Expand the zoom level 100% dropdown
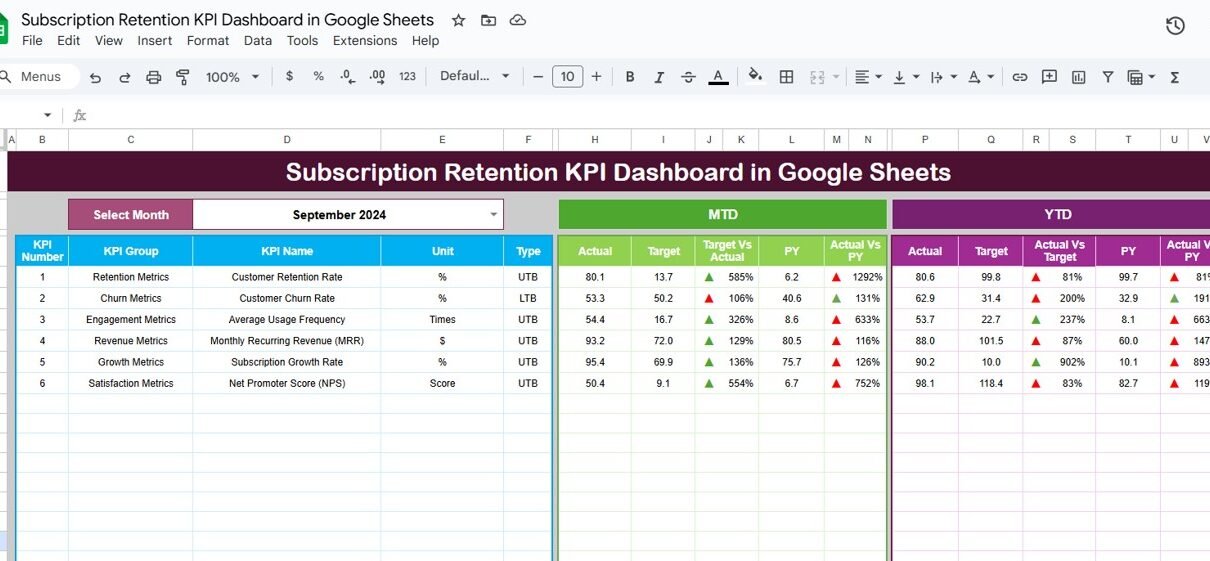This screenshot has width=1210, height=561. click(x=232, y=77)
